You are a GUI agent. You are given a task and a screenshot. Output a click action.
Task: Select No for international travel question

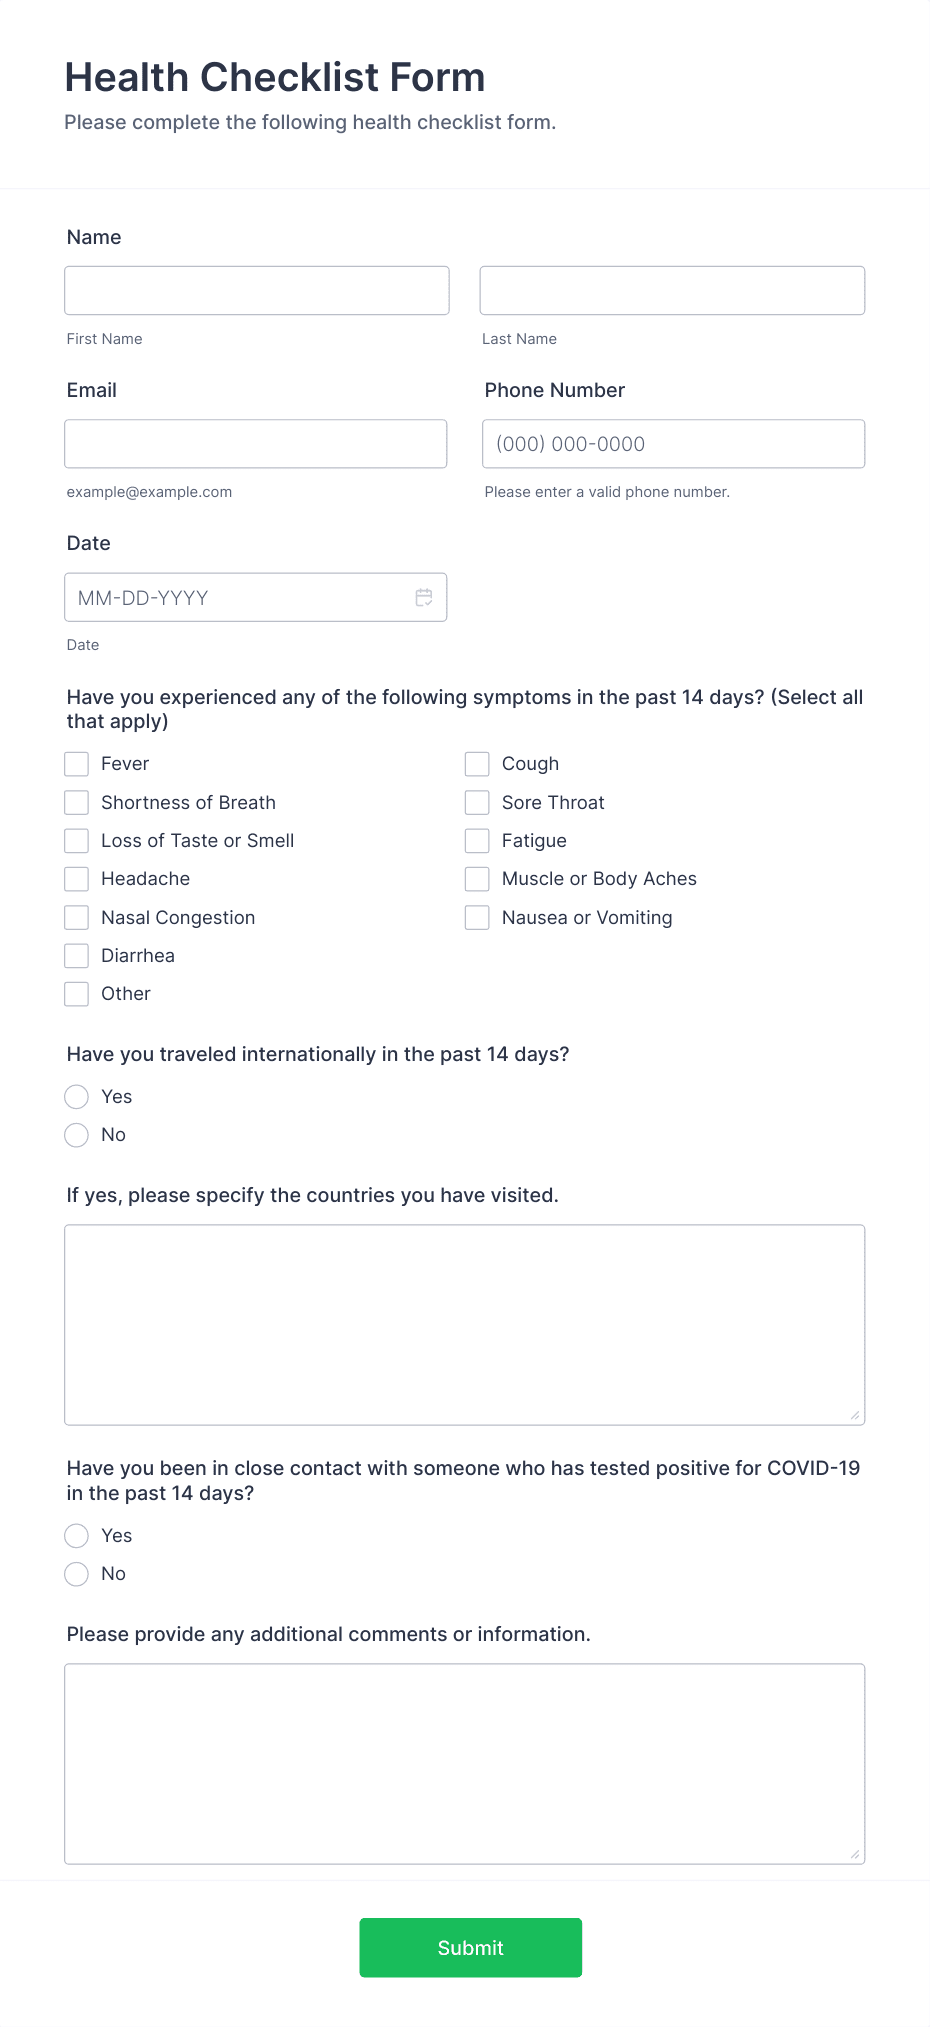coord(76,1135)
